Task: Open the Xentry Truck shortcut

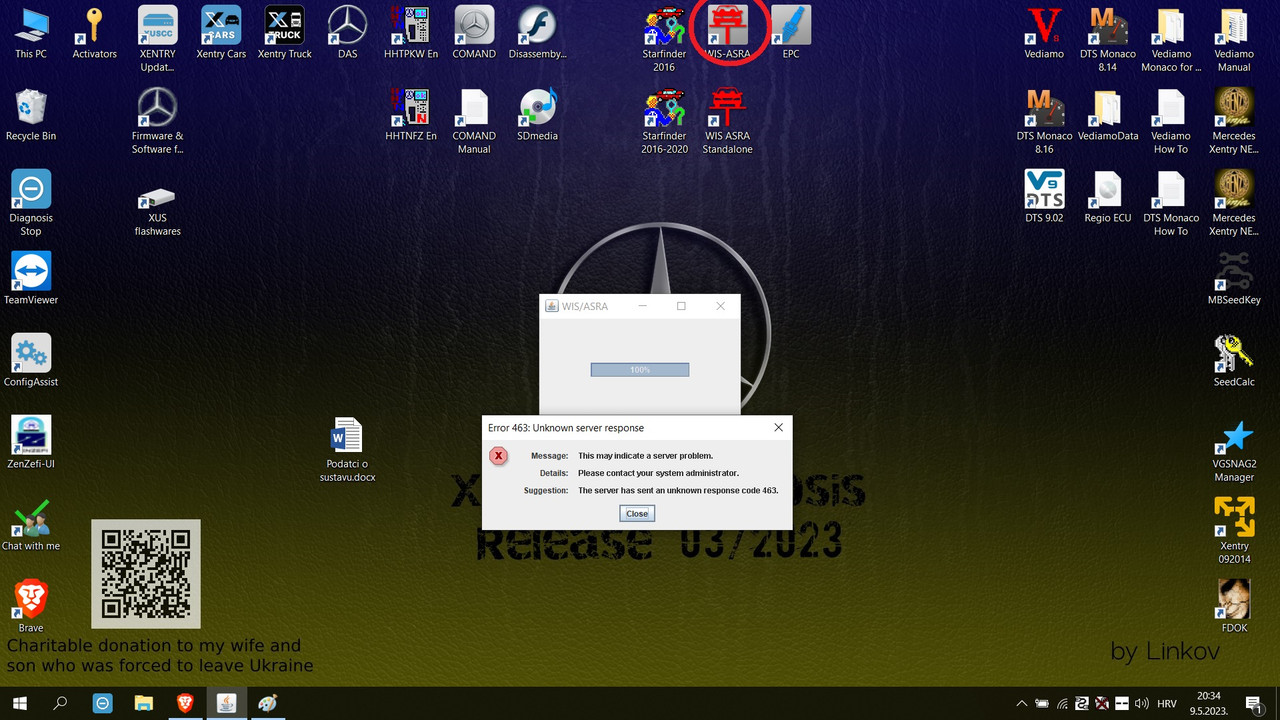Action: coord(285,32)
